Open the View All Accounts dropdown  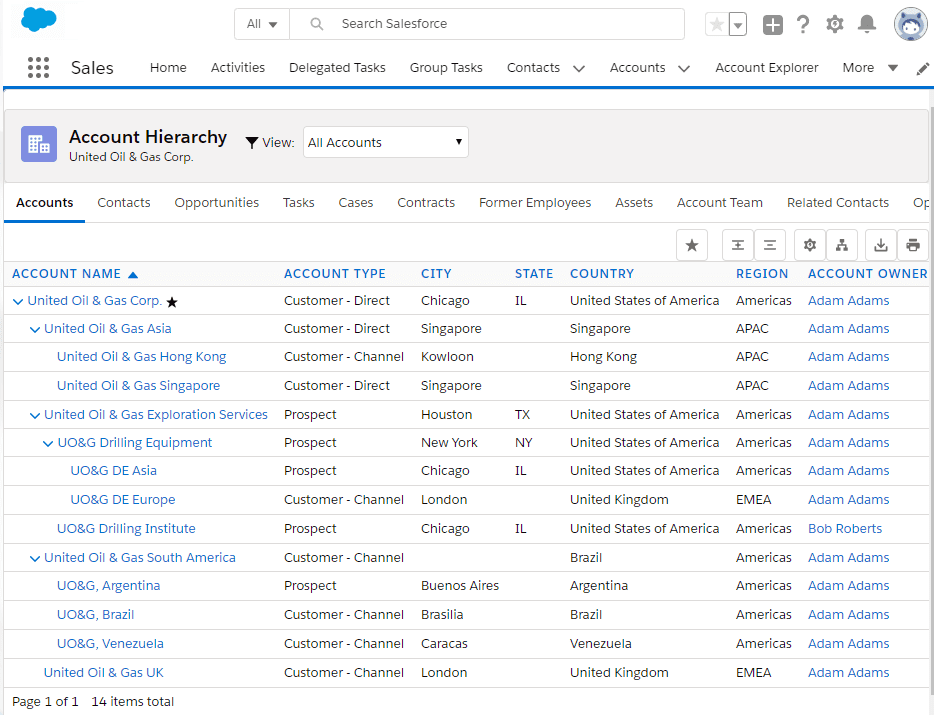(x=385, y=142)
